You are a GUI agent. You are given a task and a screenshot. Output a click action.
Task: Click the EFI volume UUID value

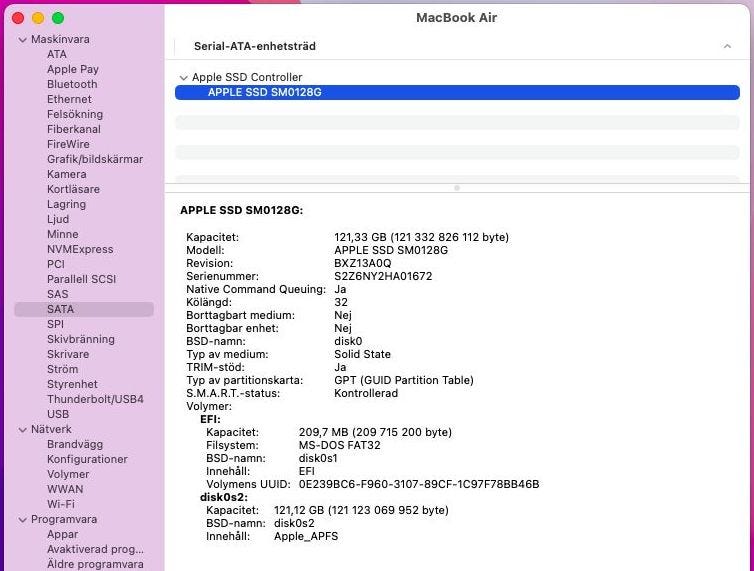pos(419,484)
